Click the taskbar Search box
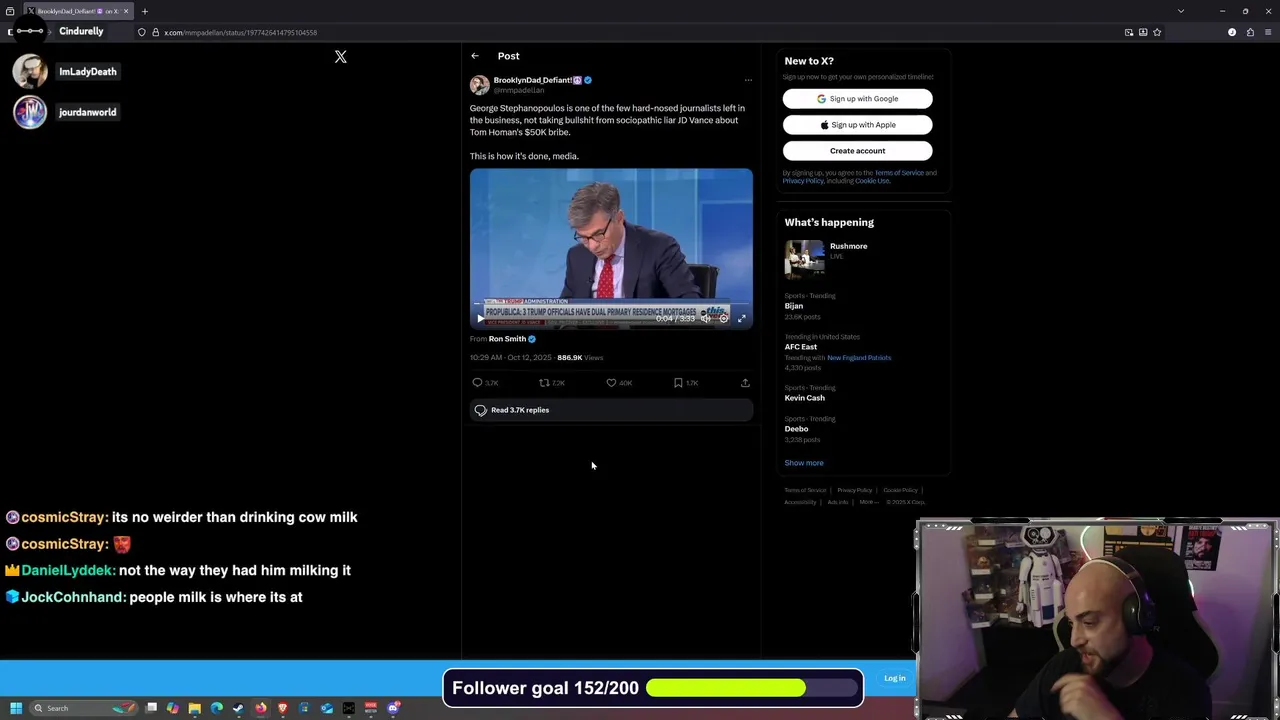This screenshot has height=720, width=1280. pyautogui.click(x=85, y=708)
